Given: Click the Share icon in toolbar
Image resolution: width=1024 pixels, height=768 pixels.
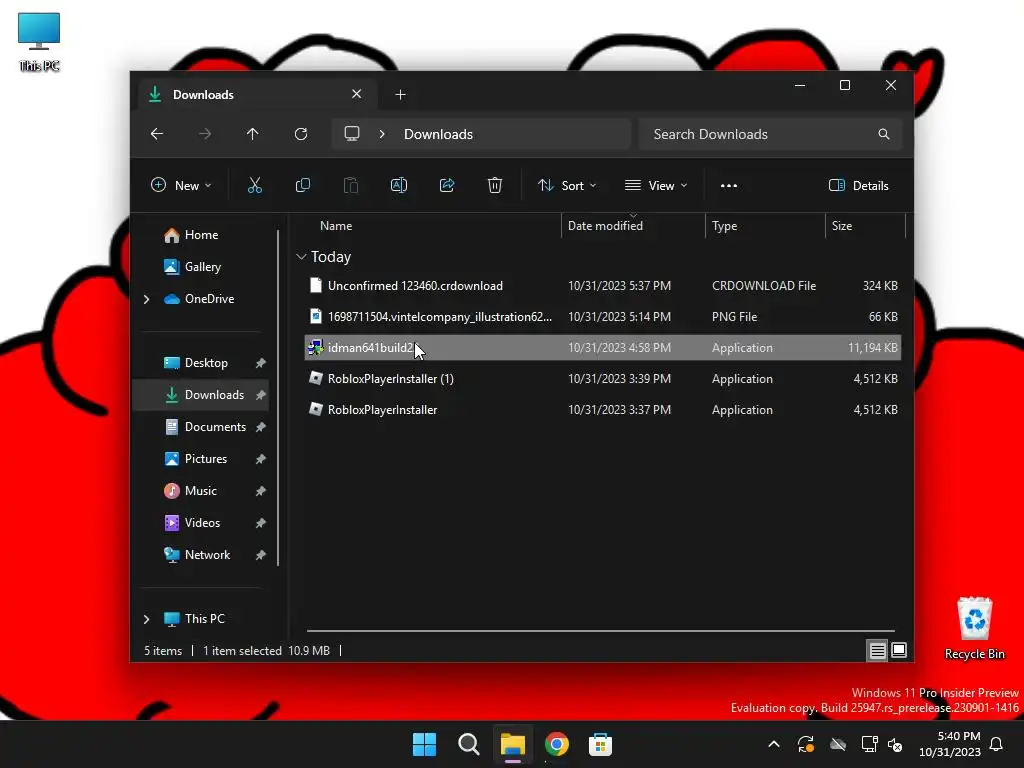Looking at the screenshot, I should 447,185.
